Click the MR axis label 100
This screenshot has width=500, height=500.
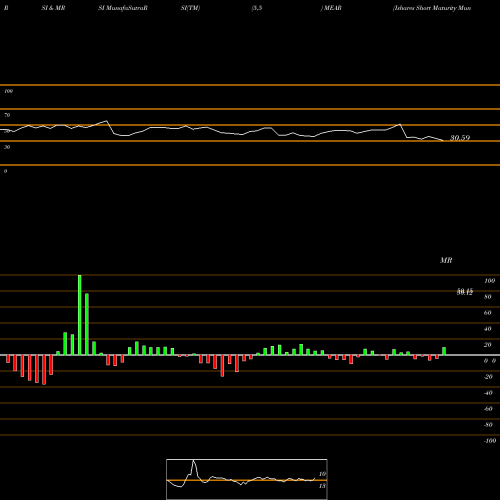489,281
